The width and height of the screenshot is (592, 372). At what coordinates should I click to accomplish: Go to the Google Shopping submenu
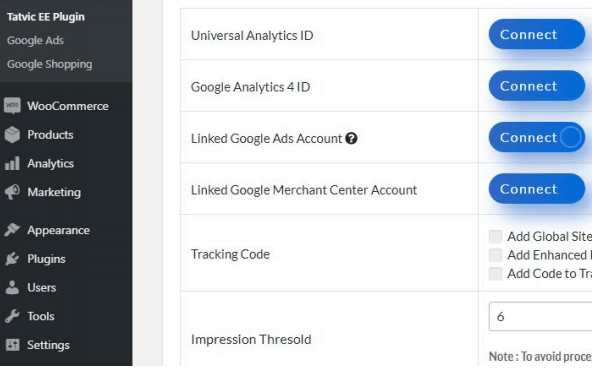click(49, 64)
